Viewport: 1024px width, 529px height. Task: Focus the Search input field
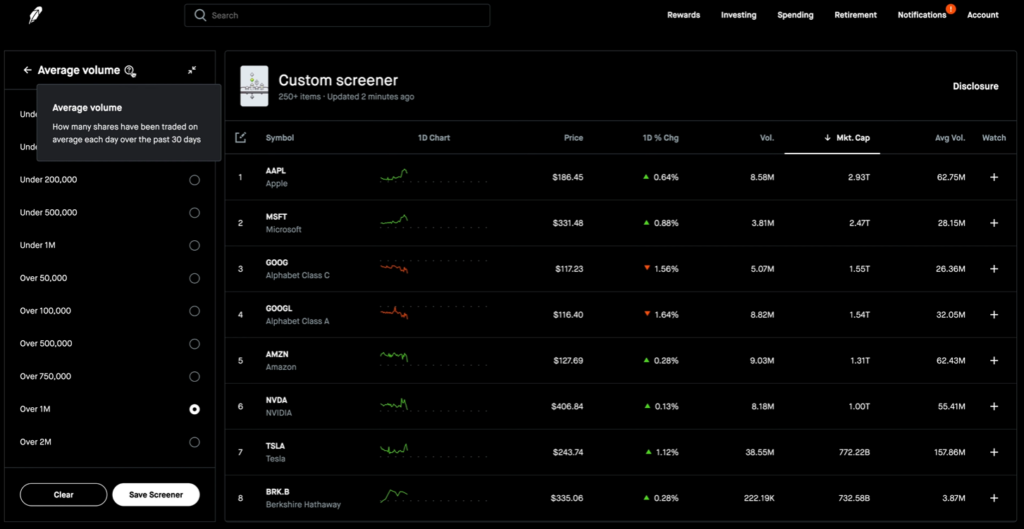click(337, 15)
